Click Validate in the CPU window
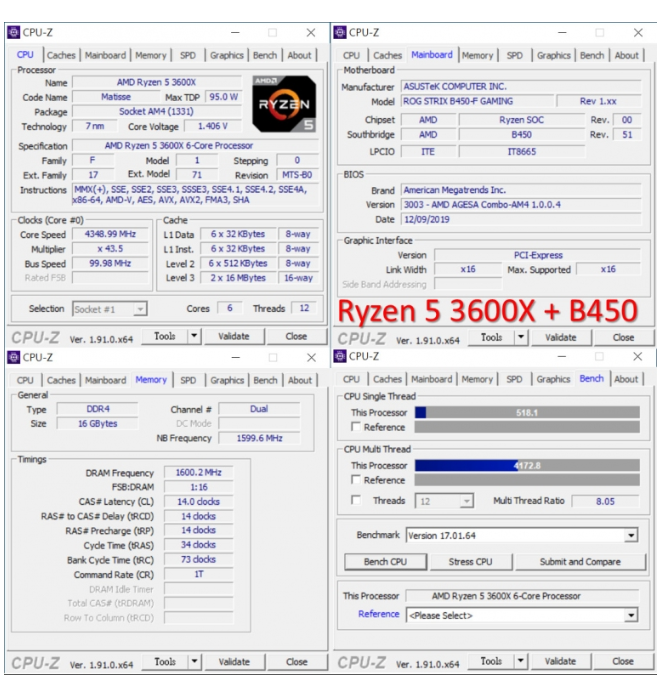 click(x=234, y=336)
